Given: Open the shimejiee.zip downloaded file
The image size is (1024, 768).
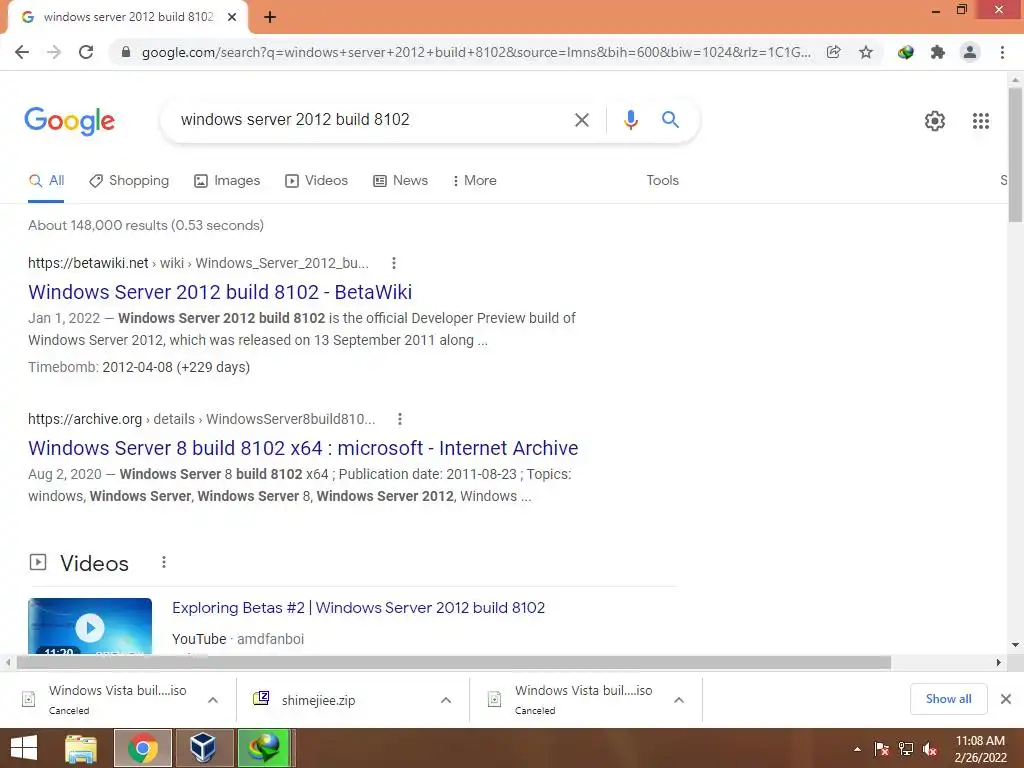Looking at the screenshot, I should pos(319,700).
